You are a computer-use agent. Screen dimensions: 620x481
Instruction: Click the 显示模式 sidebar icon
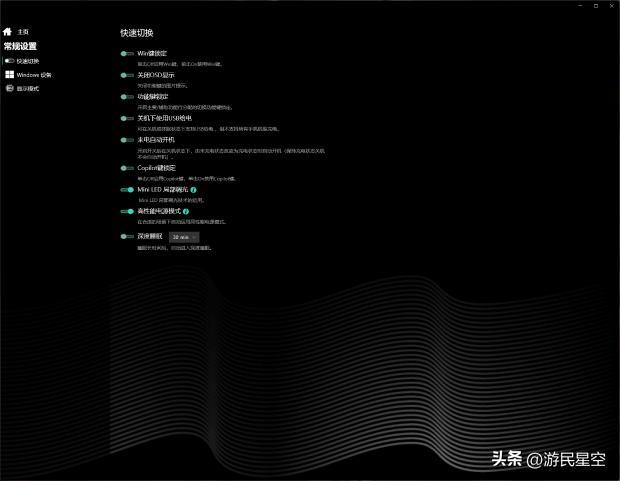click(x=9, y=89)
